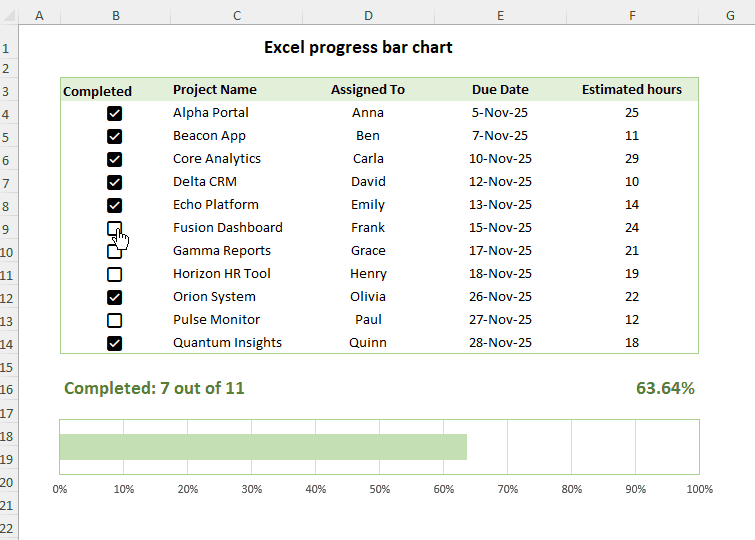This screenshot has height=540, width=755.
Task: Select the 63.64% percentage cell
Action: [x=665, y=388]
